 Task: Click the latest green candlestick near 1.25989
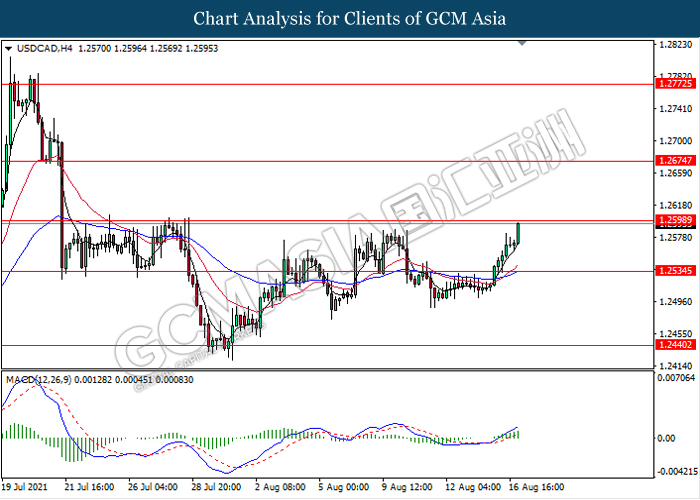[x=518, y=233]
